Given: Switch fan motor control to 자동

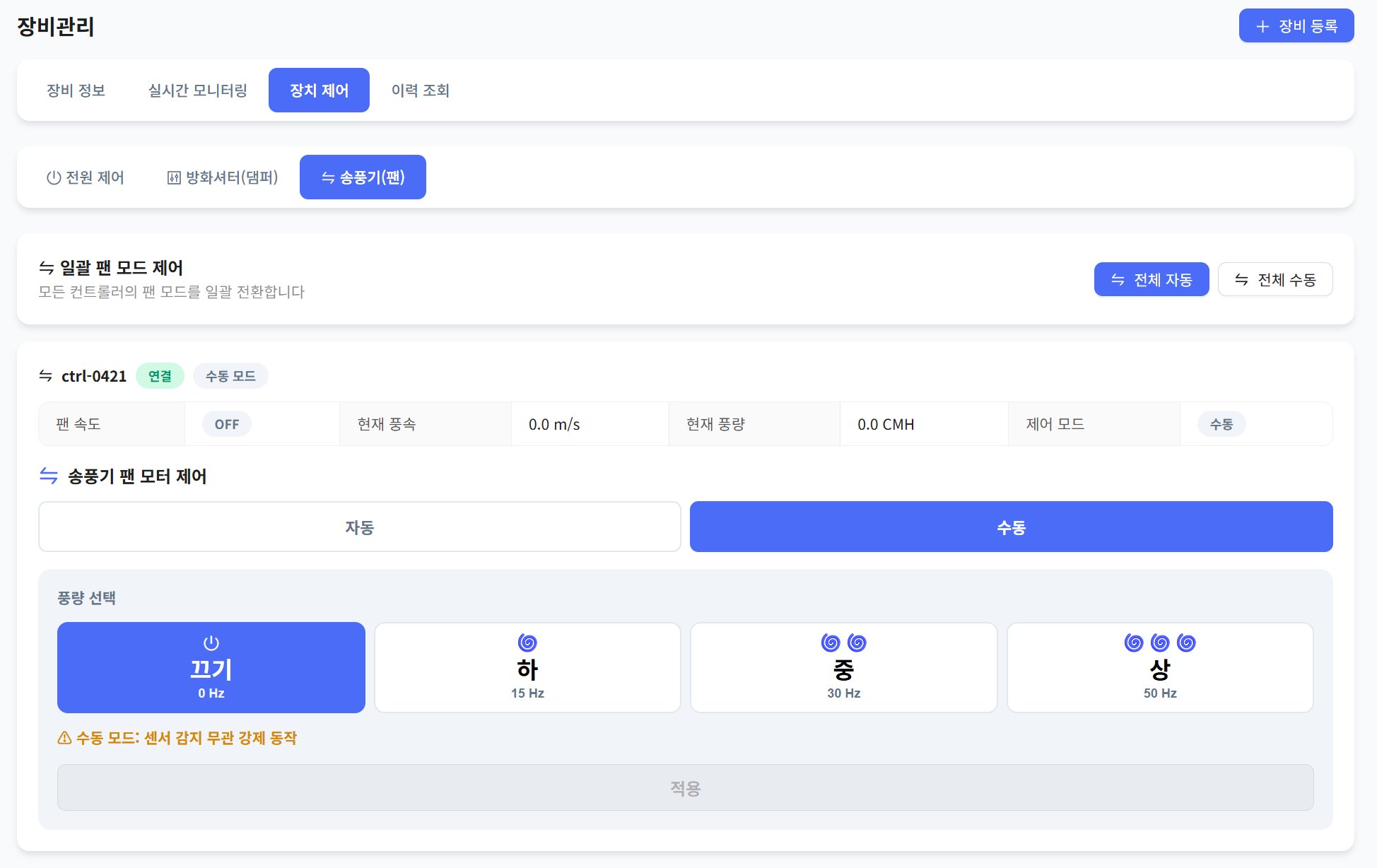Looking at the screenshot, I should tap(359, 527).
